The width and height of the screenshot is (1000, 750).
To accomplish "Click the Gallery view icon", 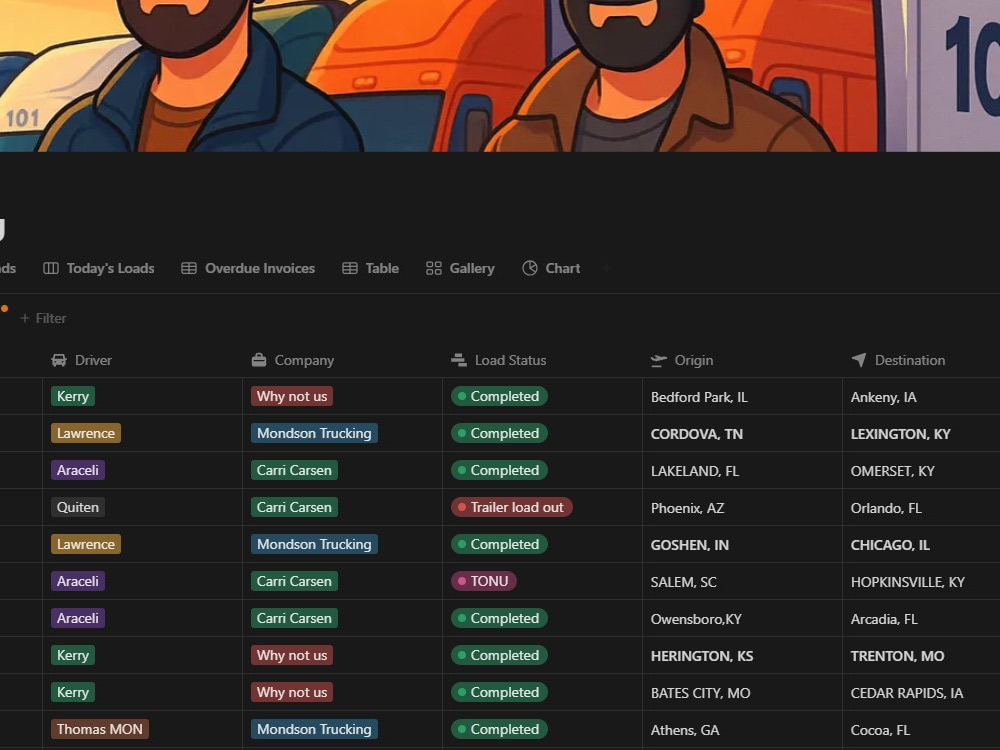I will 434,268.
